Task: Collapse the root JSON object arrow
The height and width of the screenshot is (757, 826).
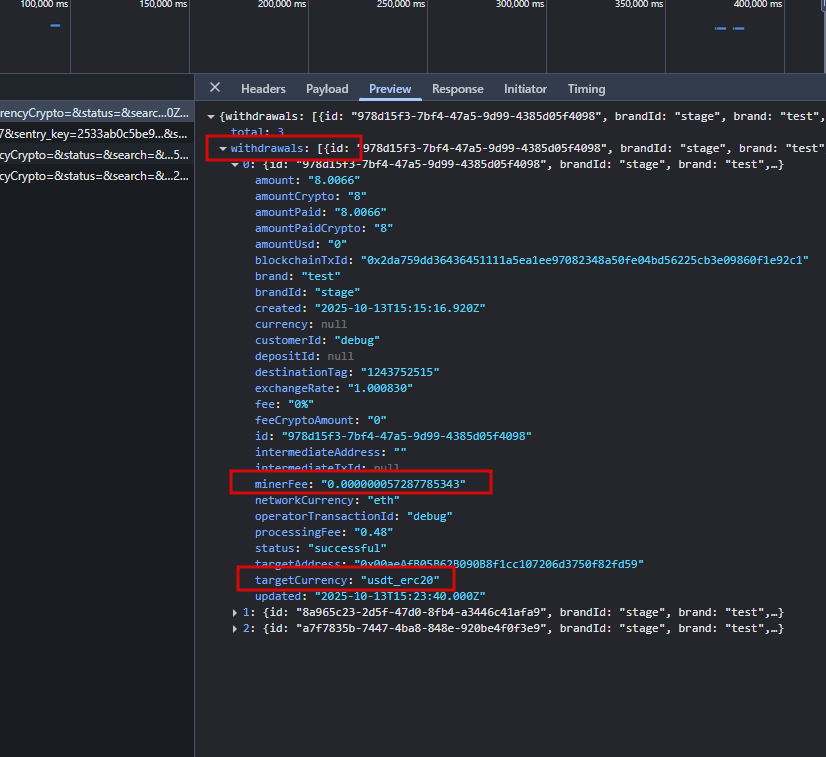Action: 211,116
